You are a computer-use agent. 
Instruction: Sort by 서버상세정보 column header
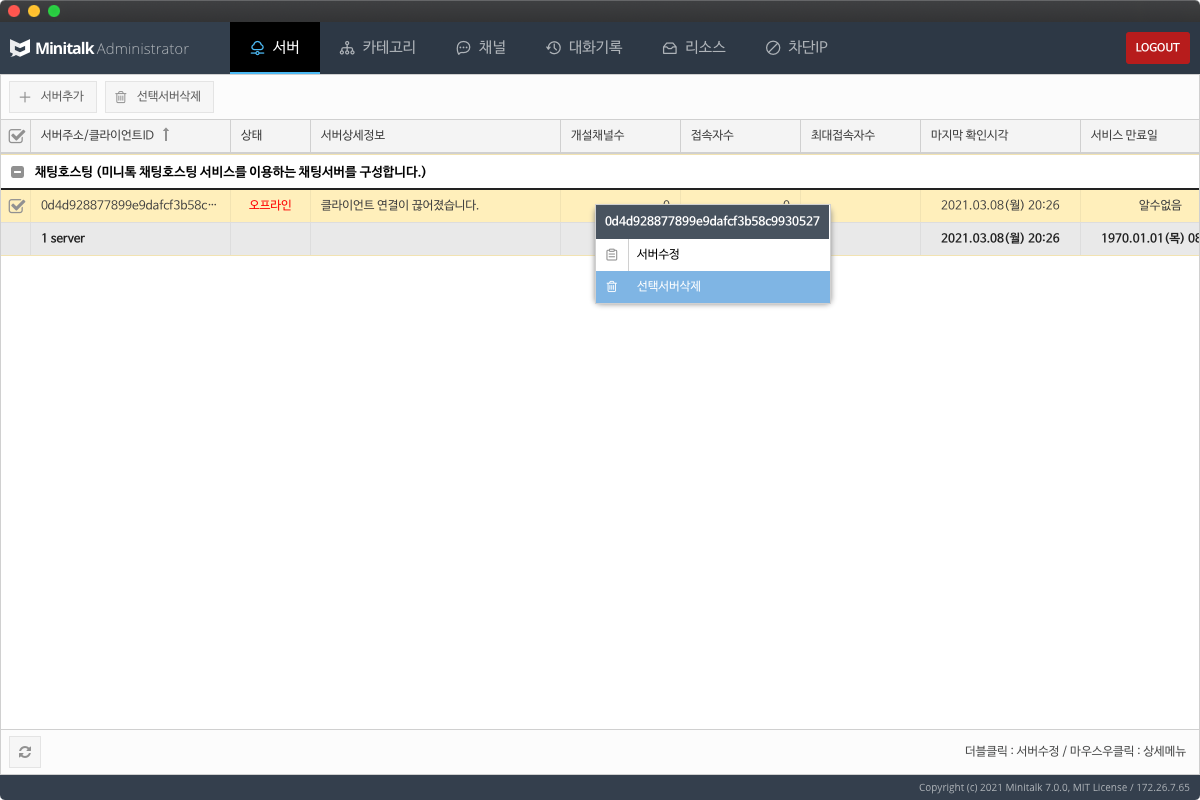click(435, 135)
